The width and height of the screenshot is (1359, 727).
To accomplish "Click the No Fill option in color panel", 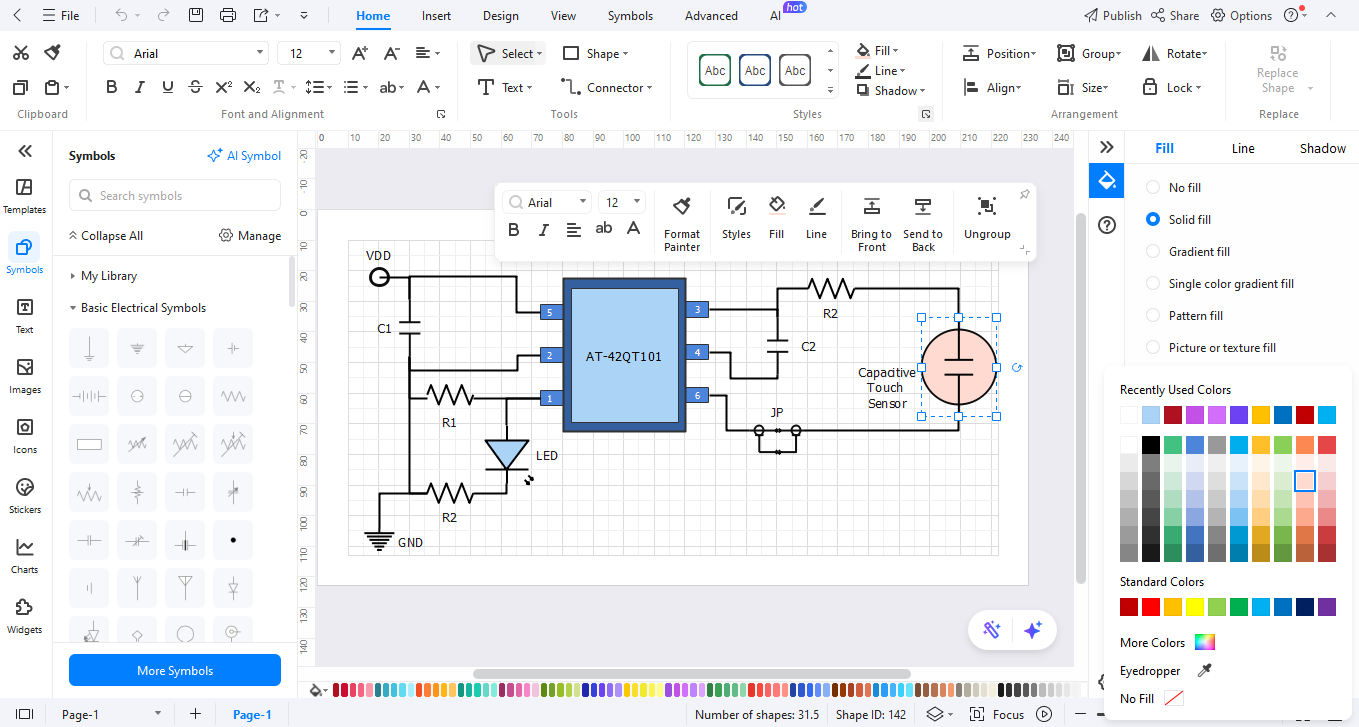I will (x=1152, y=698).
